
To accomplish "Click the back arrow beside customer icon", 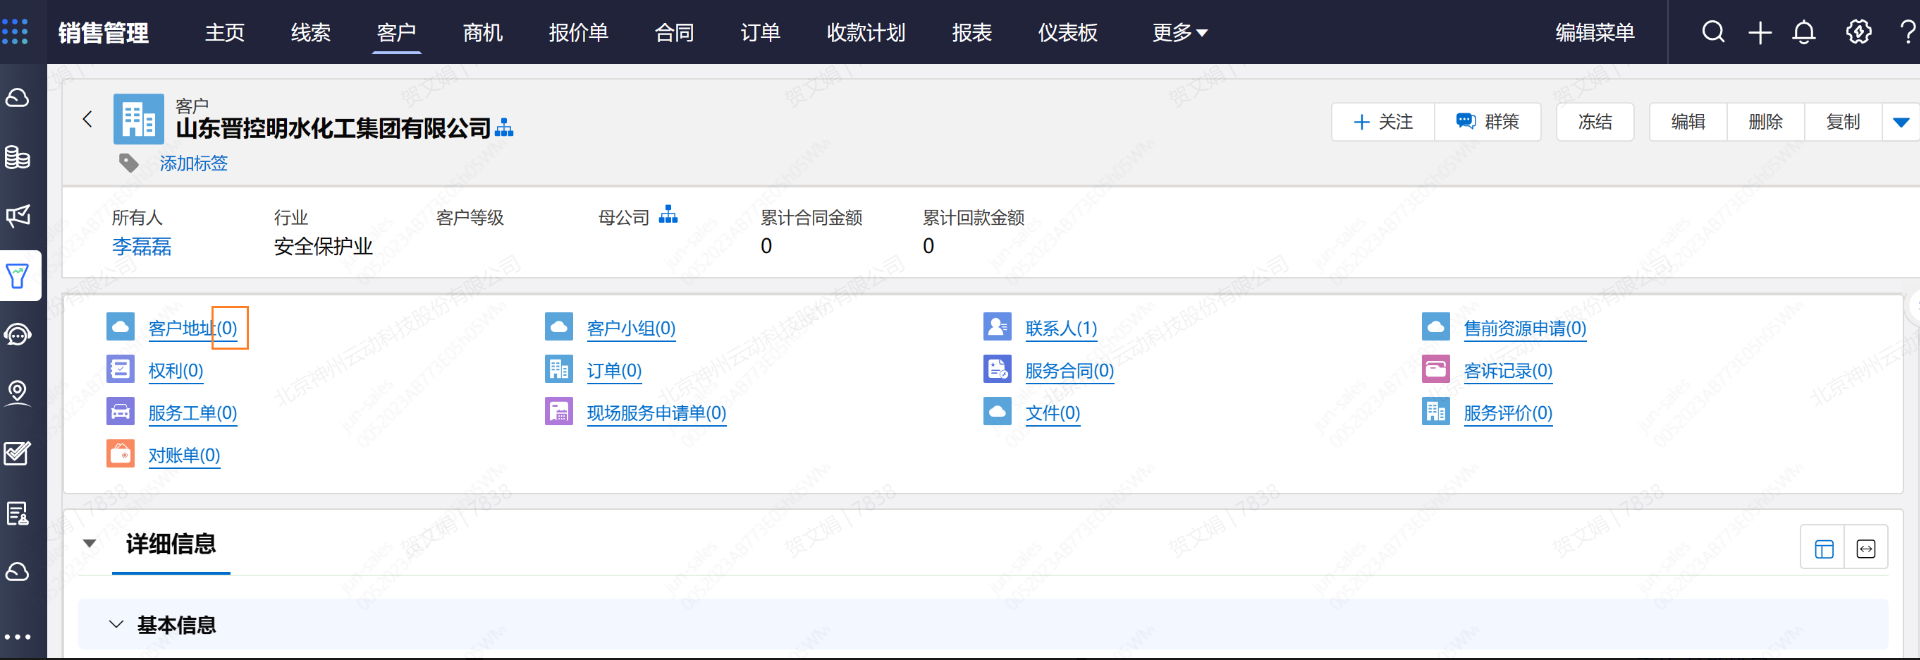I will point(88,120).
